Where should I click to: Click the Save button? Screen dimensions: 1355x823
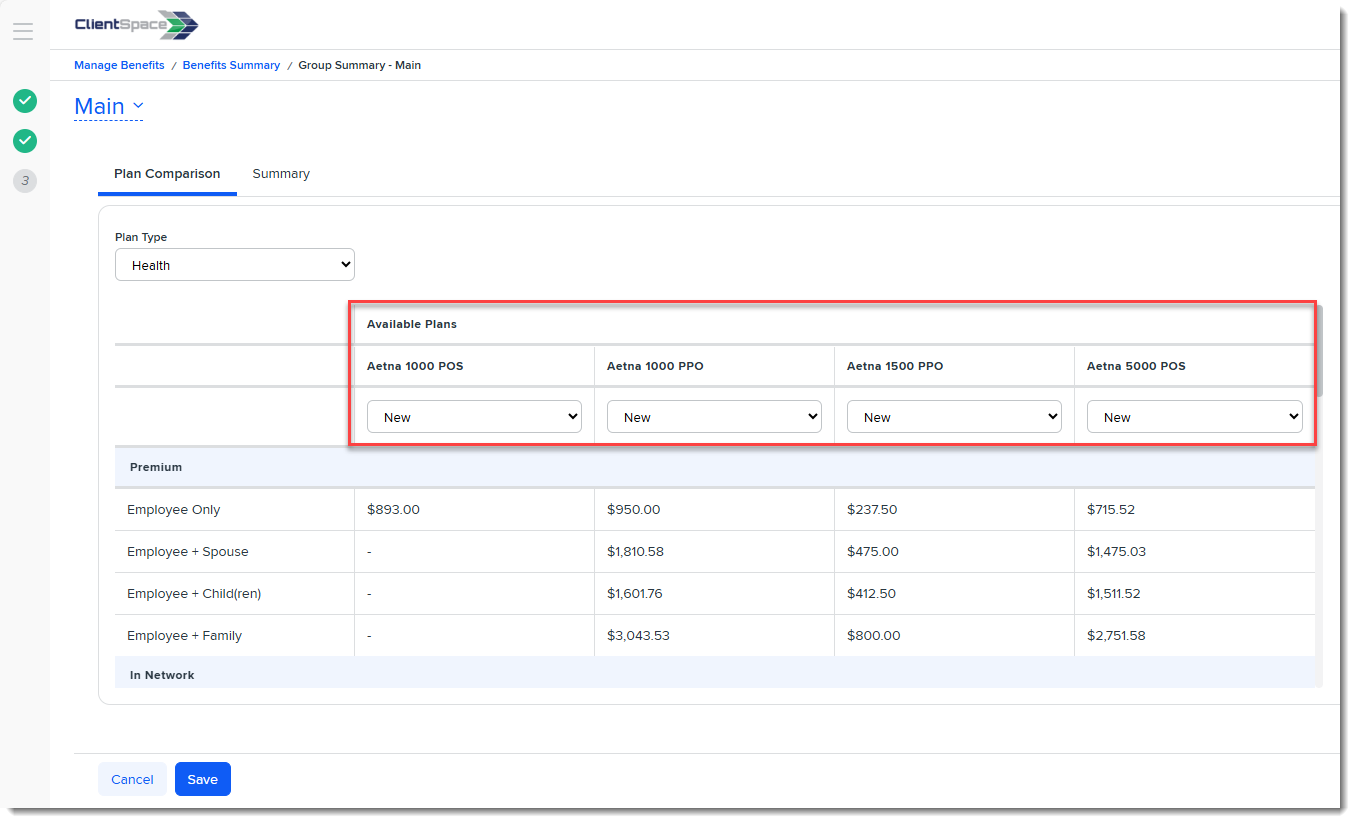click(x=203, y=779)
